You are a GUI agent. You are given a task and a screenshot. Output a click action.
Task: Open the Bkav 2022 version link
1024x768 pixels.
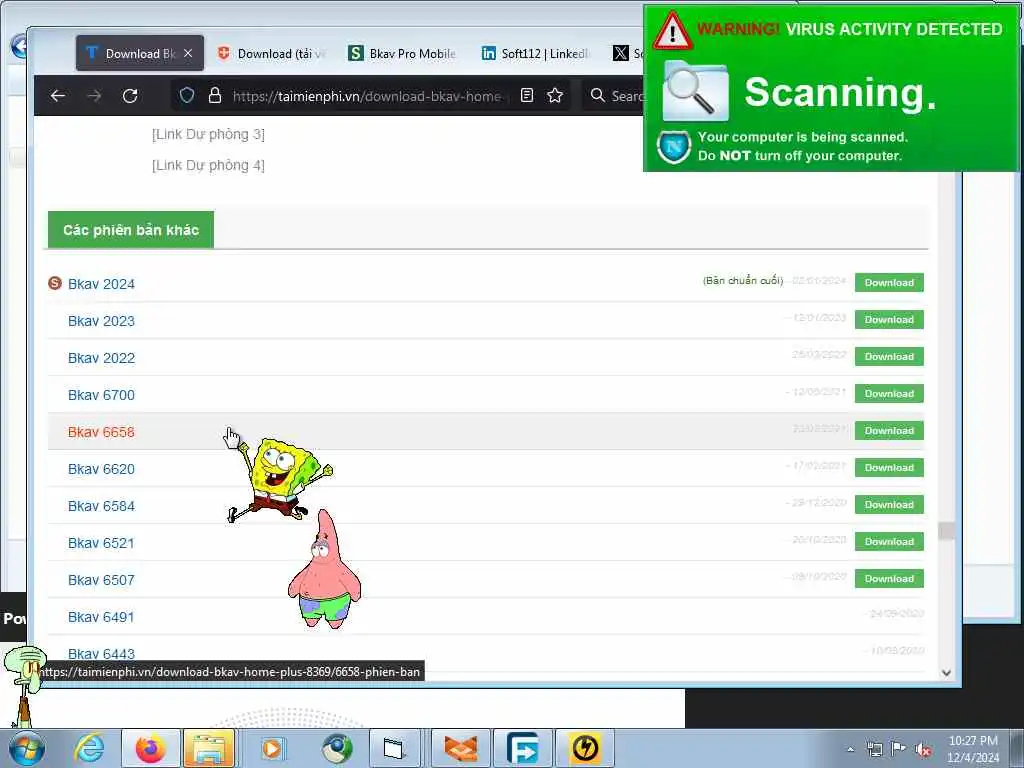pos(101,358)
